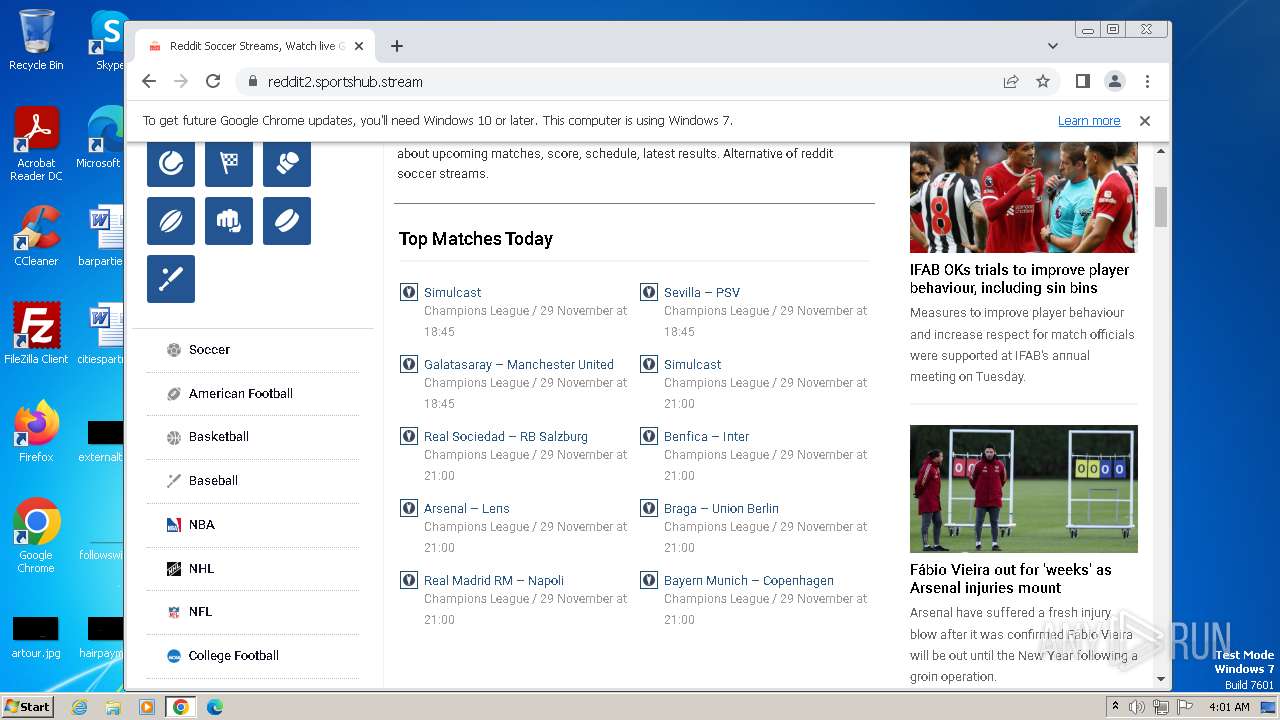The height and width of the screenshot is (720, 1280).
Task: Open IFAB OKs trials article headline
Action: pyautogui.click(x=1019, y=279)
